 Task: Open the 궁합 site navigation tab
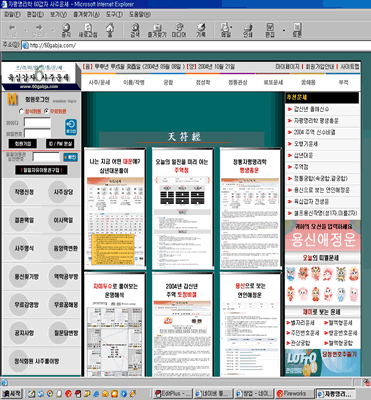[168, 82]
